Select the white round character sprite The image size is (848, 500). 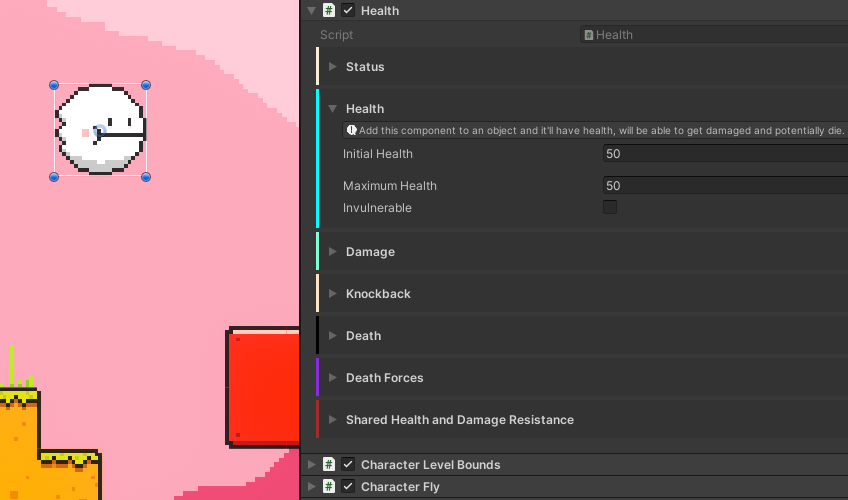(x=100, y=130)
